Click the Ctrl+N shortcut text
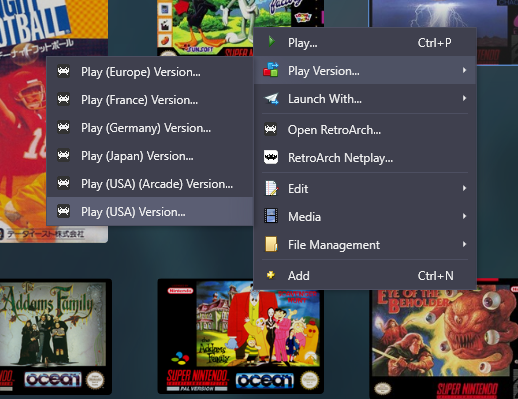This screenshot has width=518, height=399. 435,276
